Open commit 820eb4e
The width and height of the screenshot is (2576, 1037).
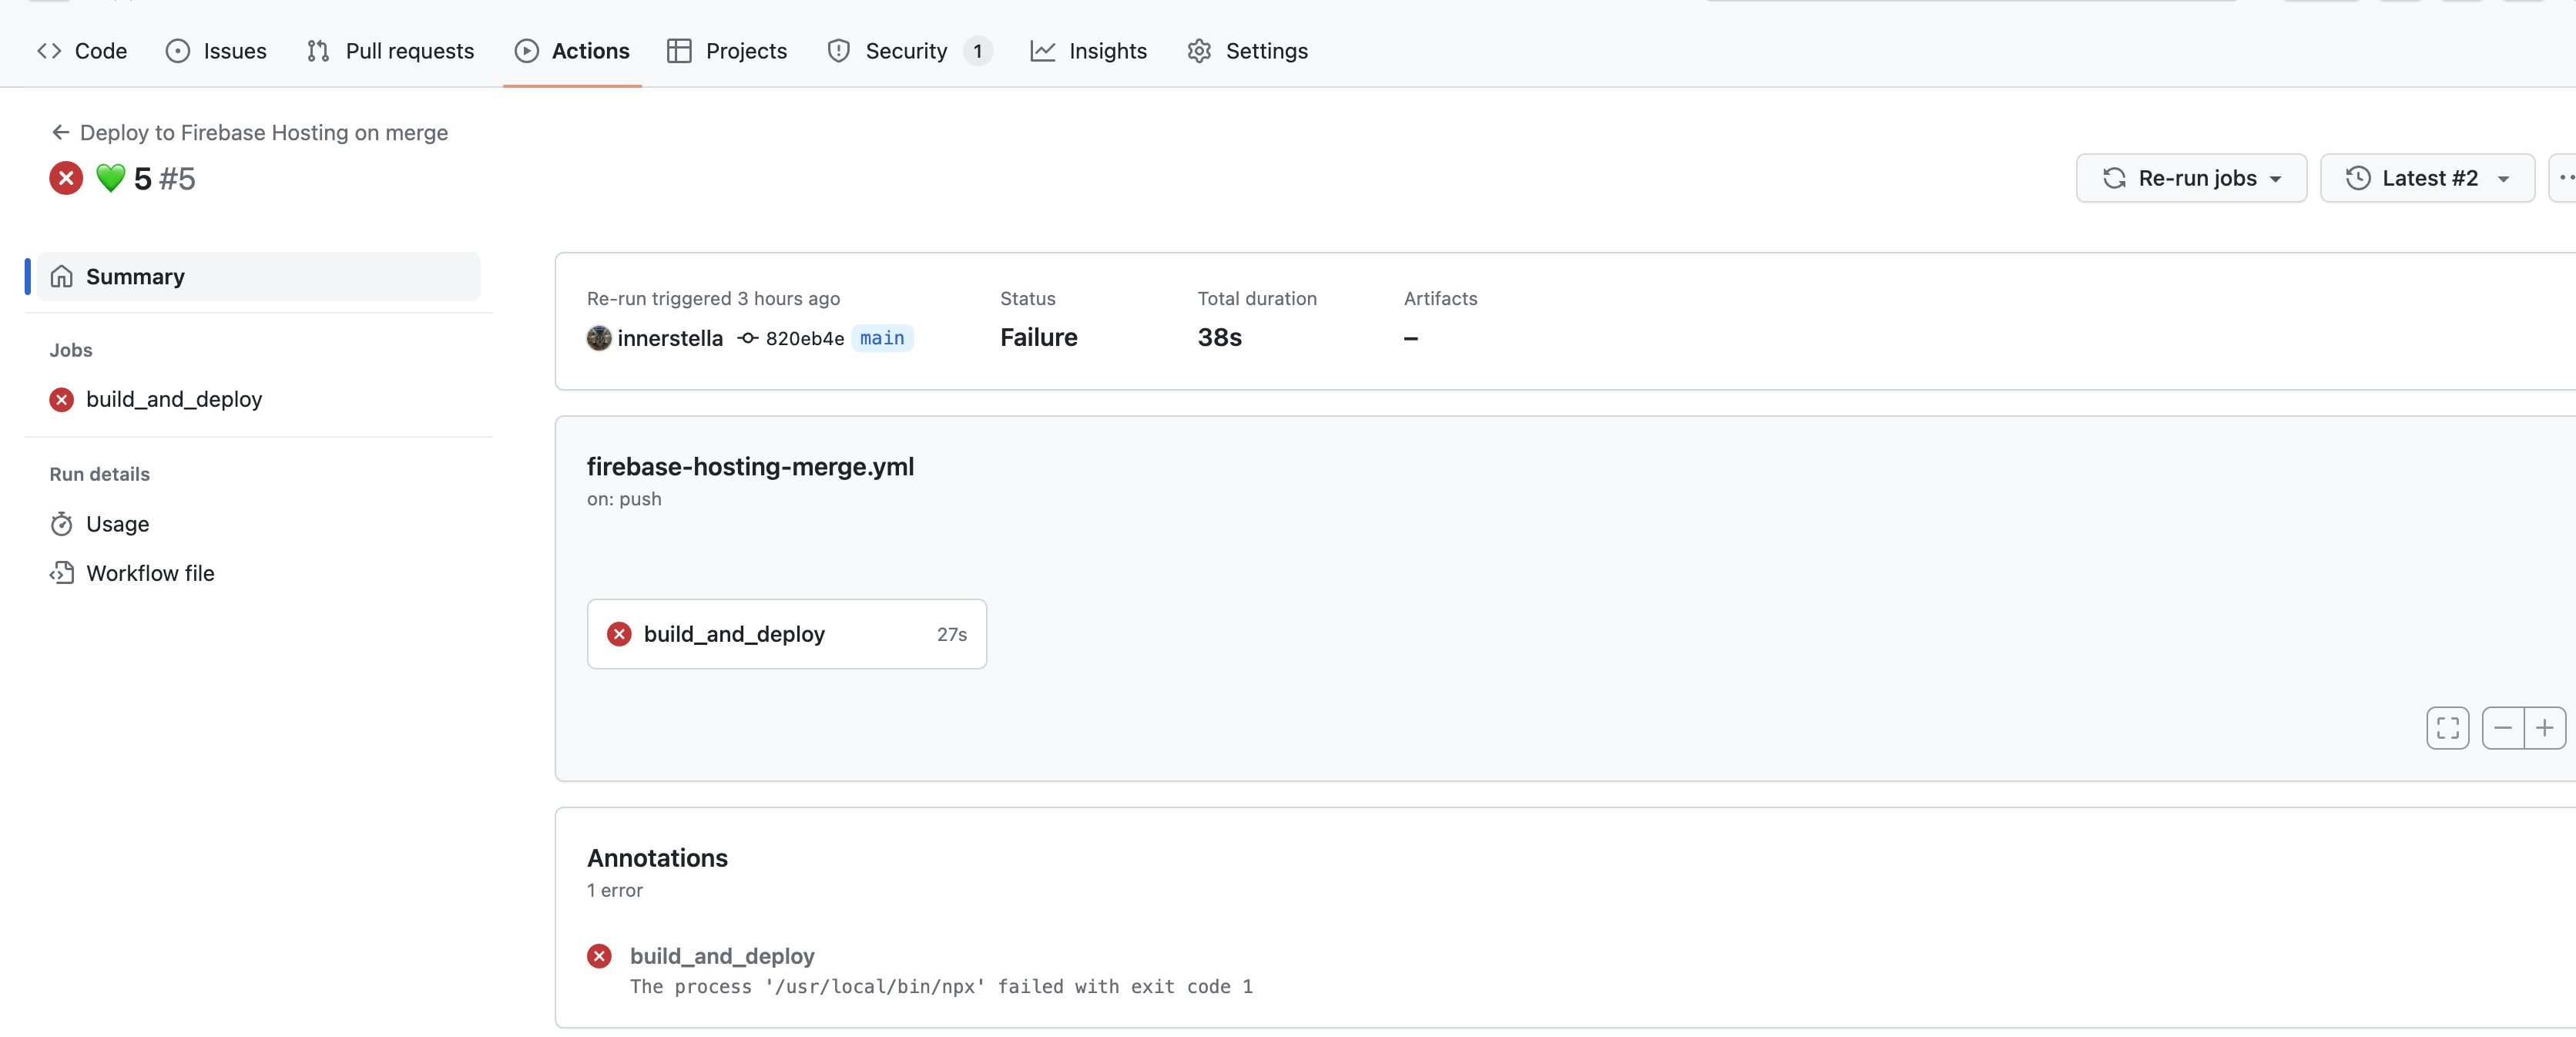point(805,339)
